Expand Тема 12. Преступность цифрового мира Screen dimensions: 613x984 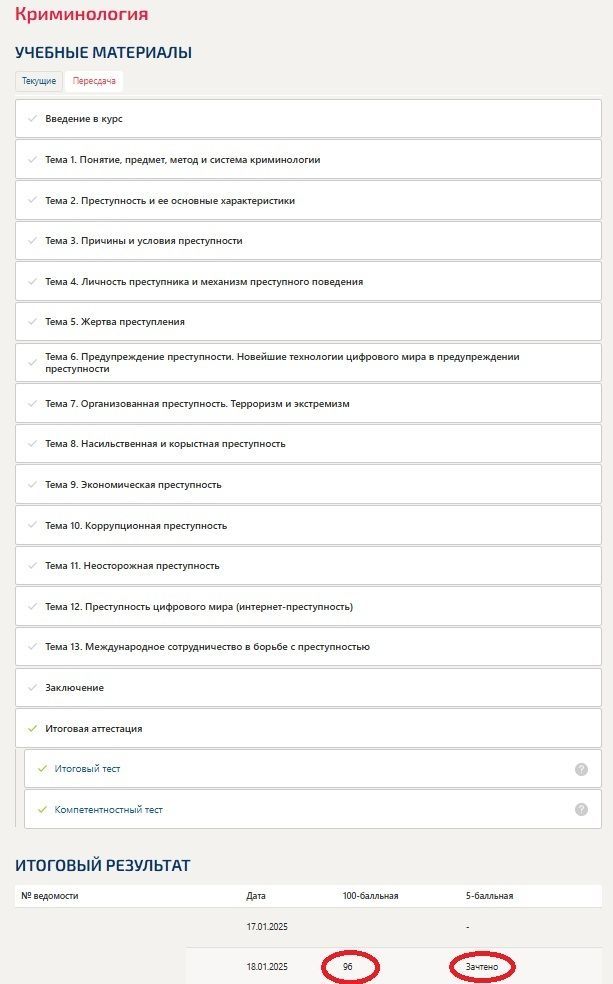[308, 607]
